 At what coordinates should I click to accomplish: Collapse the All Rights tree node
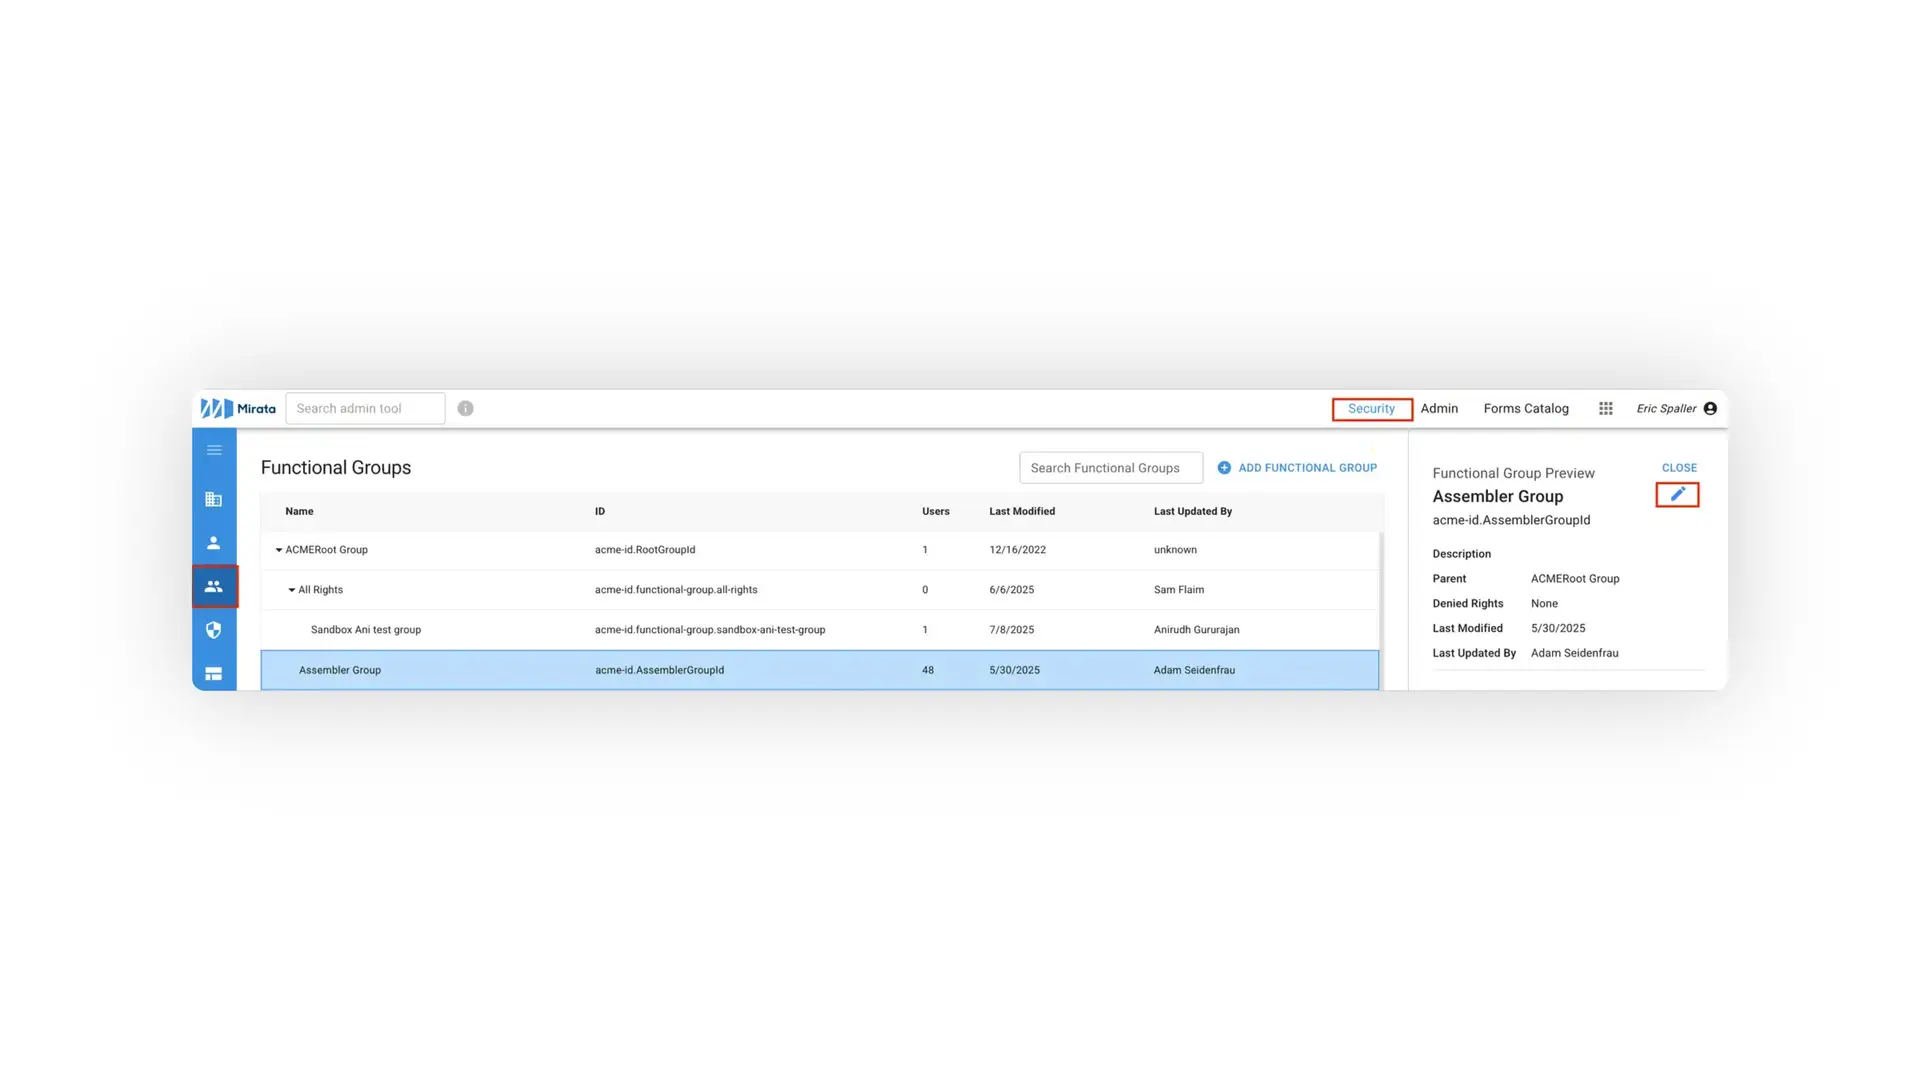pyautogui.click(x=292, y=590)
